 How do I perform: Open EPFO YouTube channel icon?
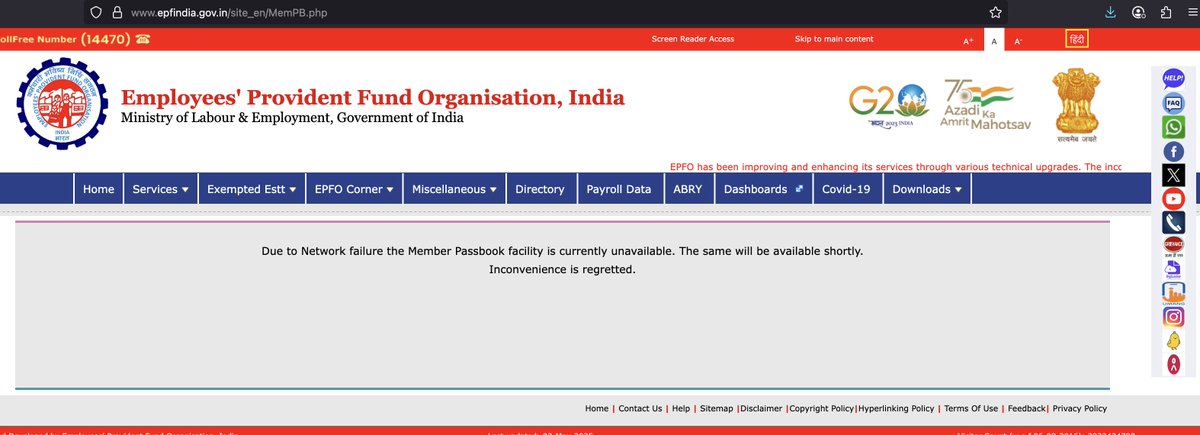(1173, 199)
